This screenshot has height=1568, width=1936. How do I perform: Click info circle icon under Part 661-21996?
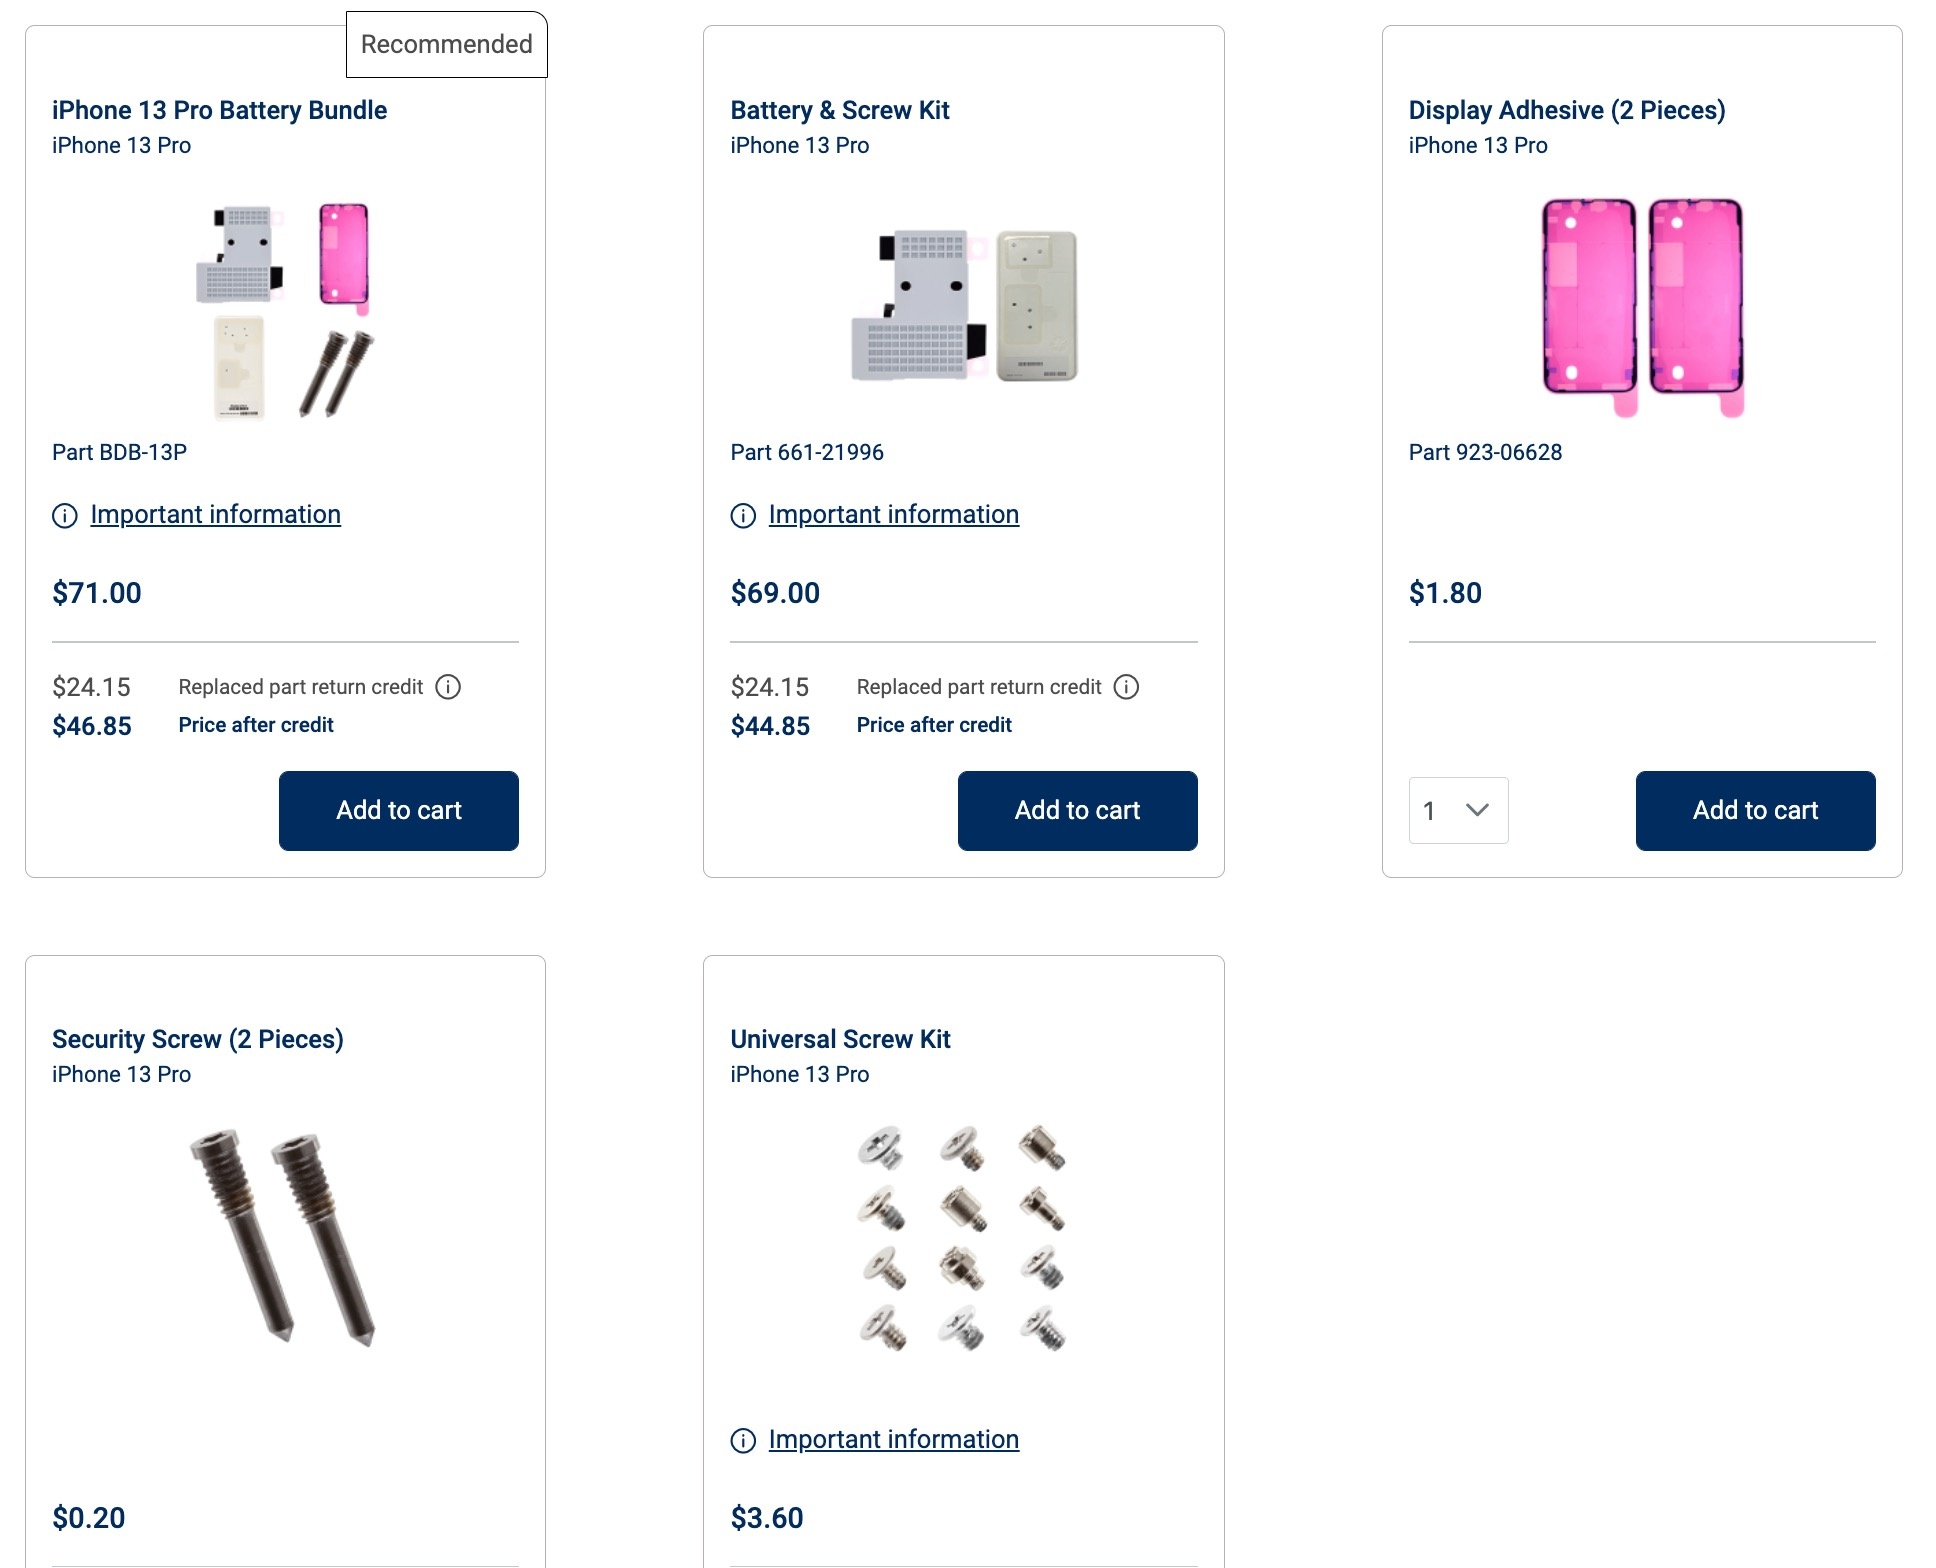point(743,516)
